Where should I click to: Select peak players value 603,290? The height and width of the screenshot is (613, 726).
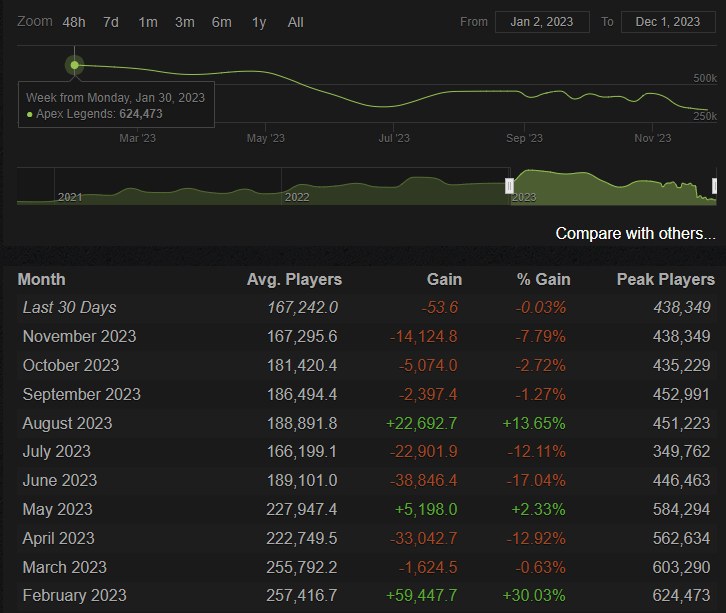coord(681,568)
